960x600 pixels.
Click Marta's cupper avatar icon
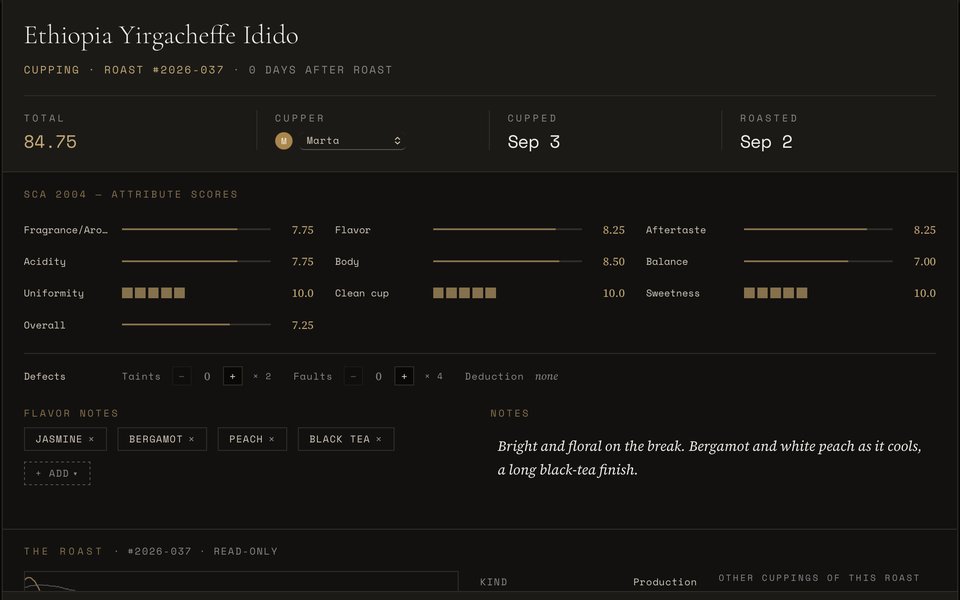283,141
